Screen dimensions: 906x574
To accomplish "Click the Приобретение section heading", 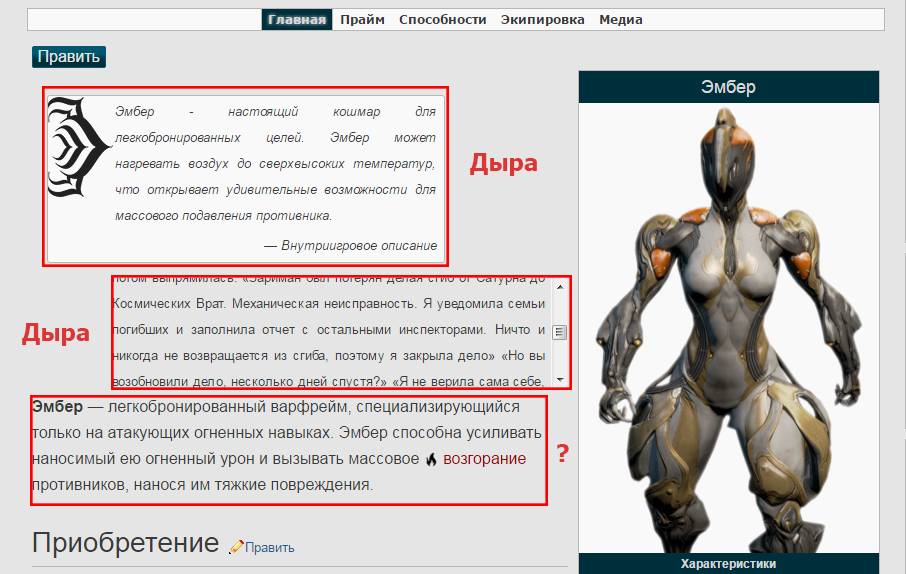I will point(125,543).
